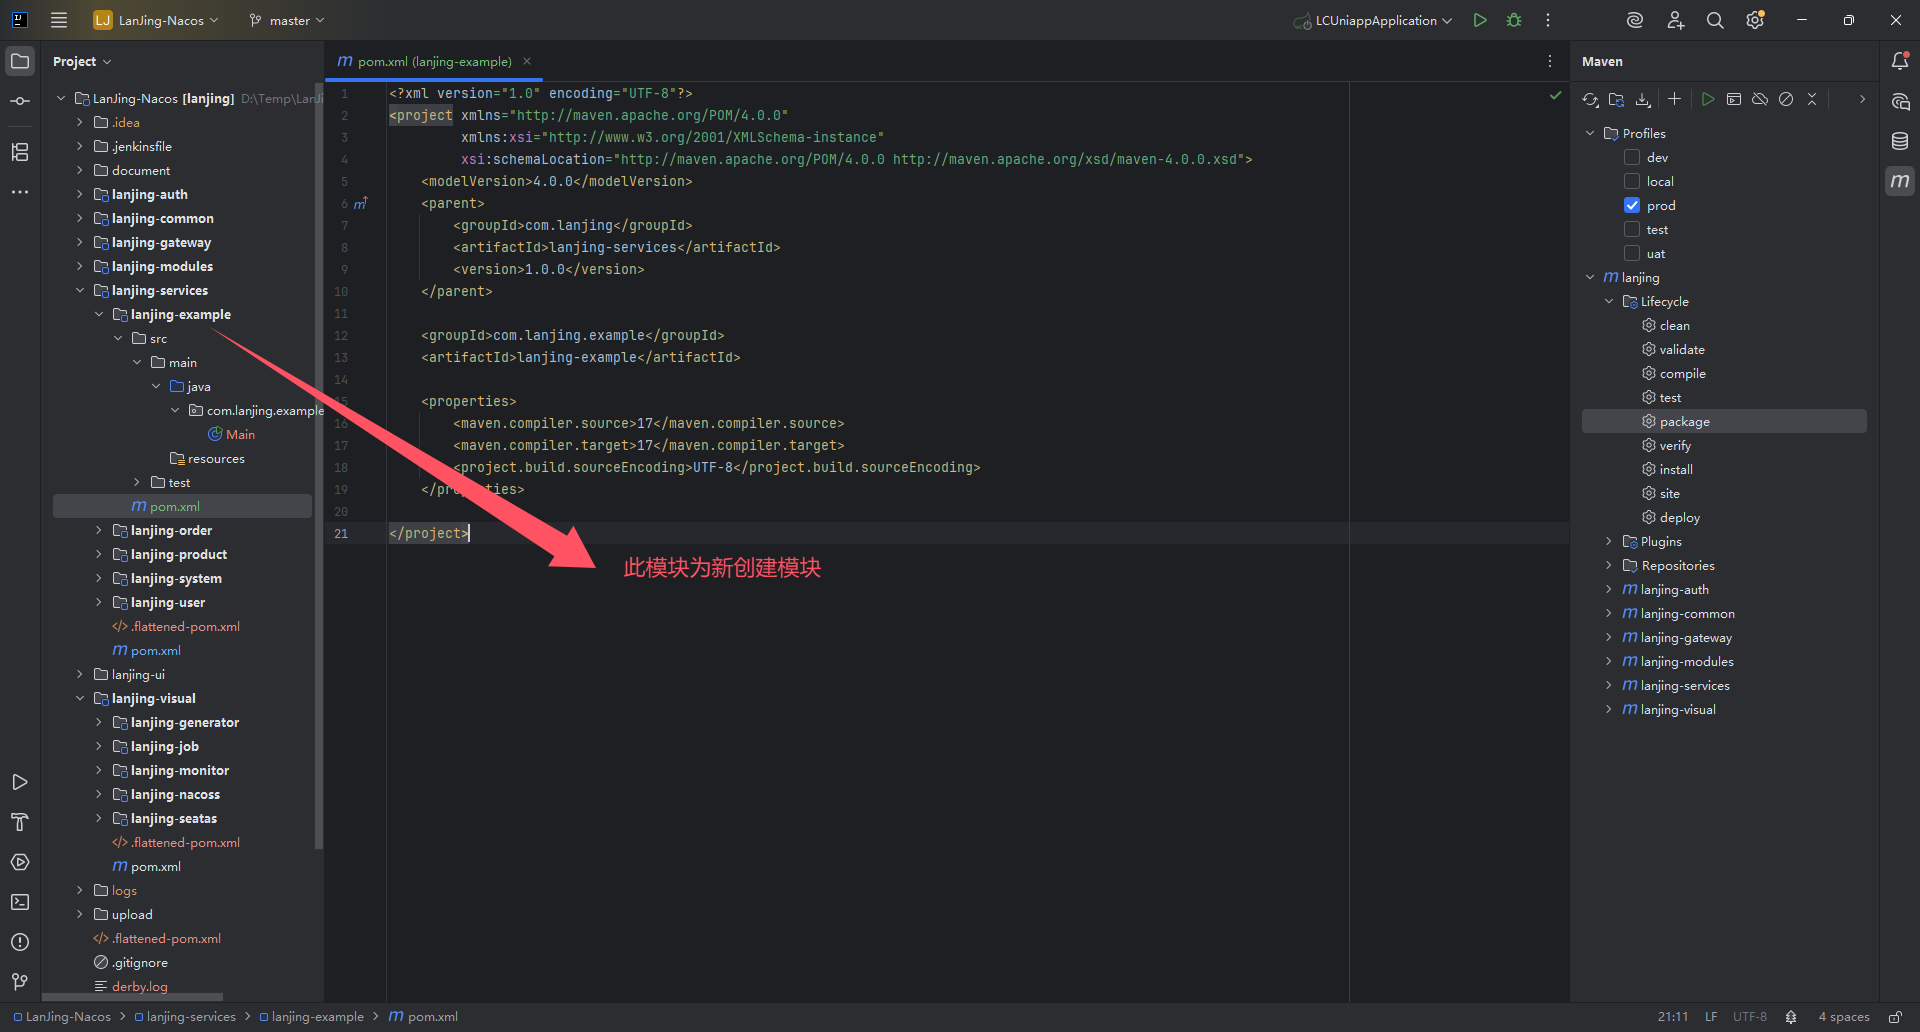Run selected Maven build

1708,99
